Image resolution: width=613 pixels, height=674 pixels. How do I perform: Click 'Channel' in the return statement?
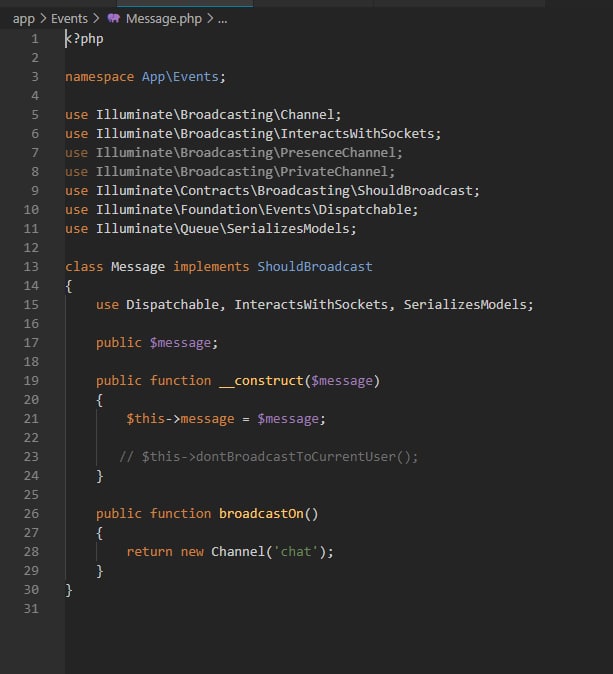[238, 551]
